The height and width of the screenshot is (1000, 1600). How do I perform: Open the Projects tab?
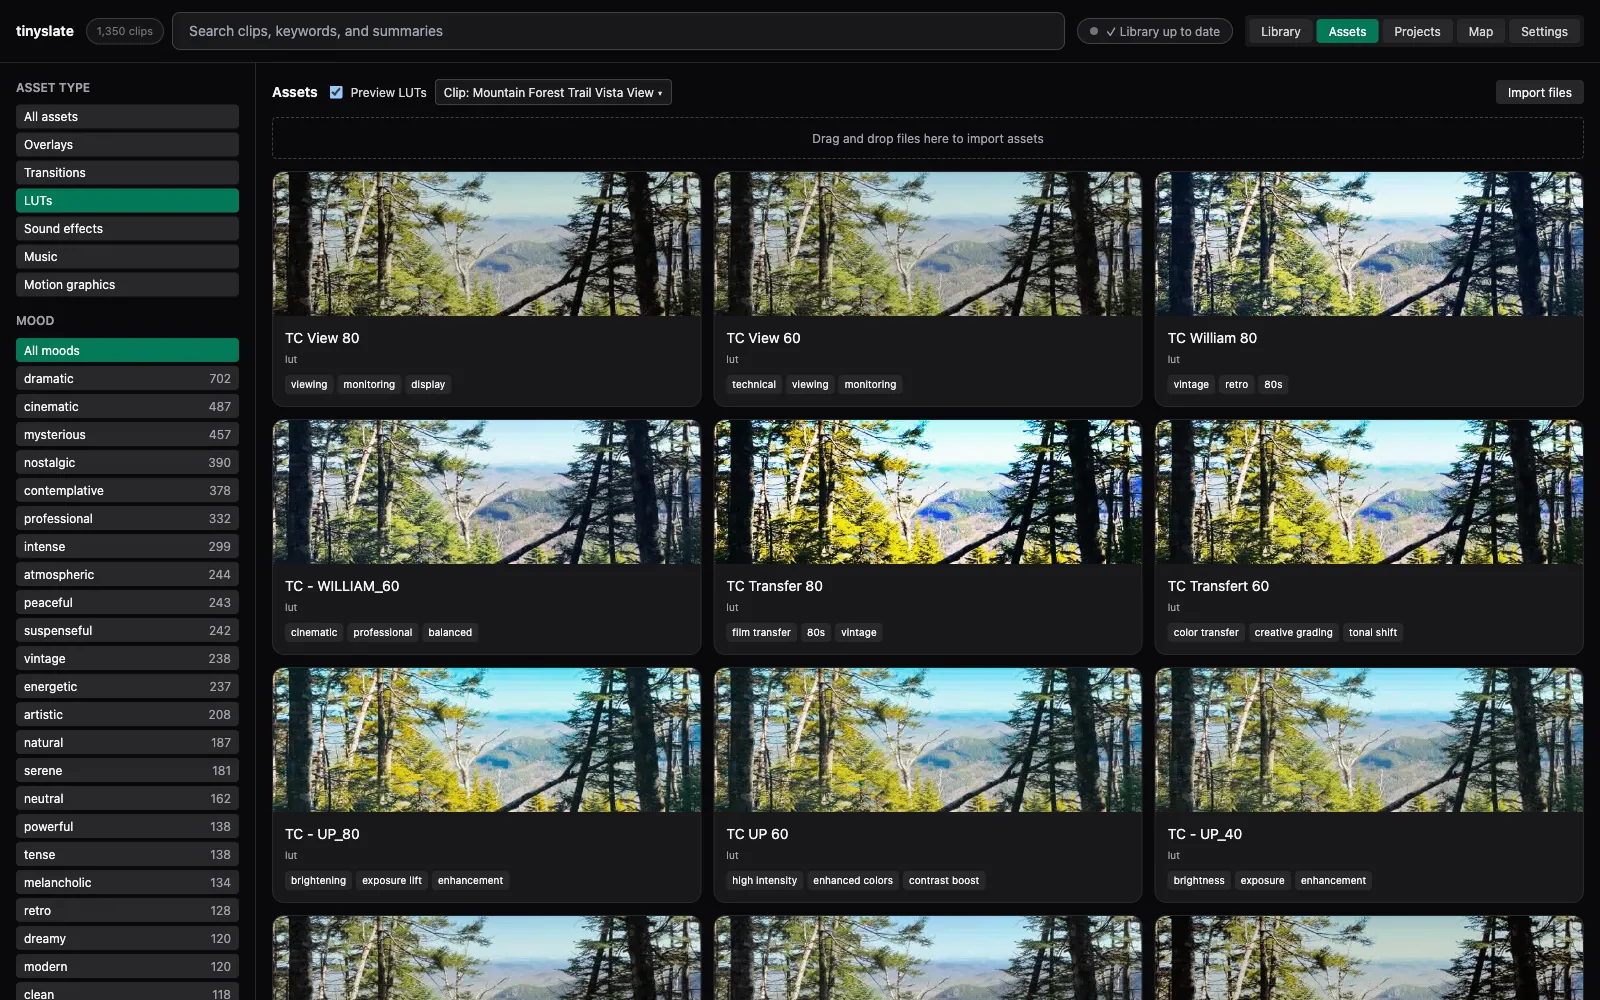tap(1417, 31)
